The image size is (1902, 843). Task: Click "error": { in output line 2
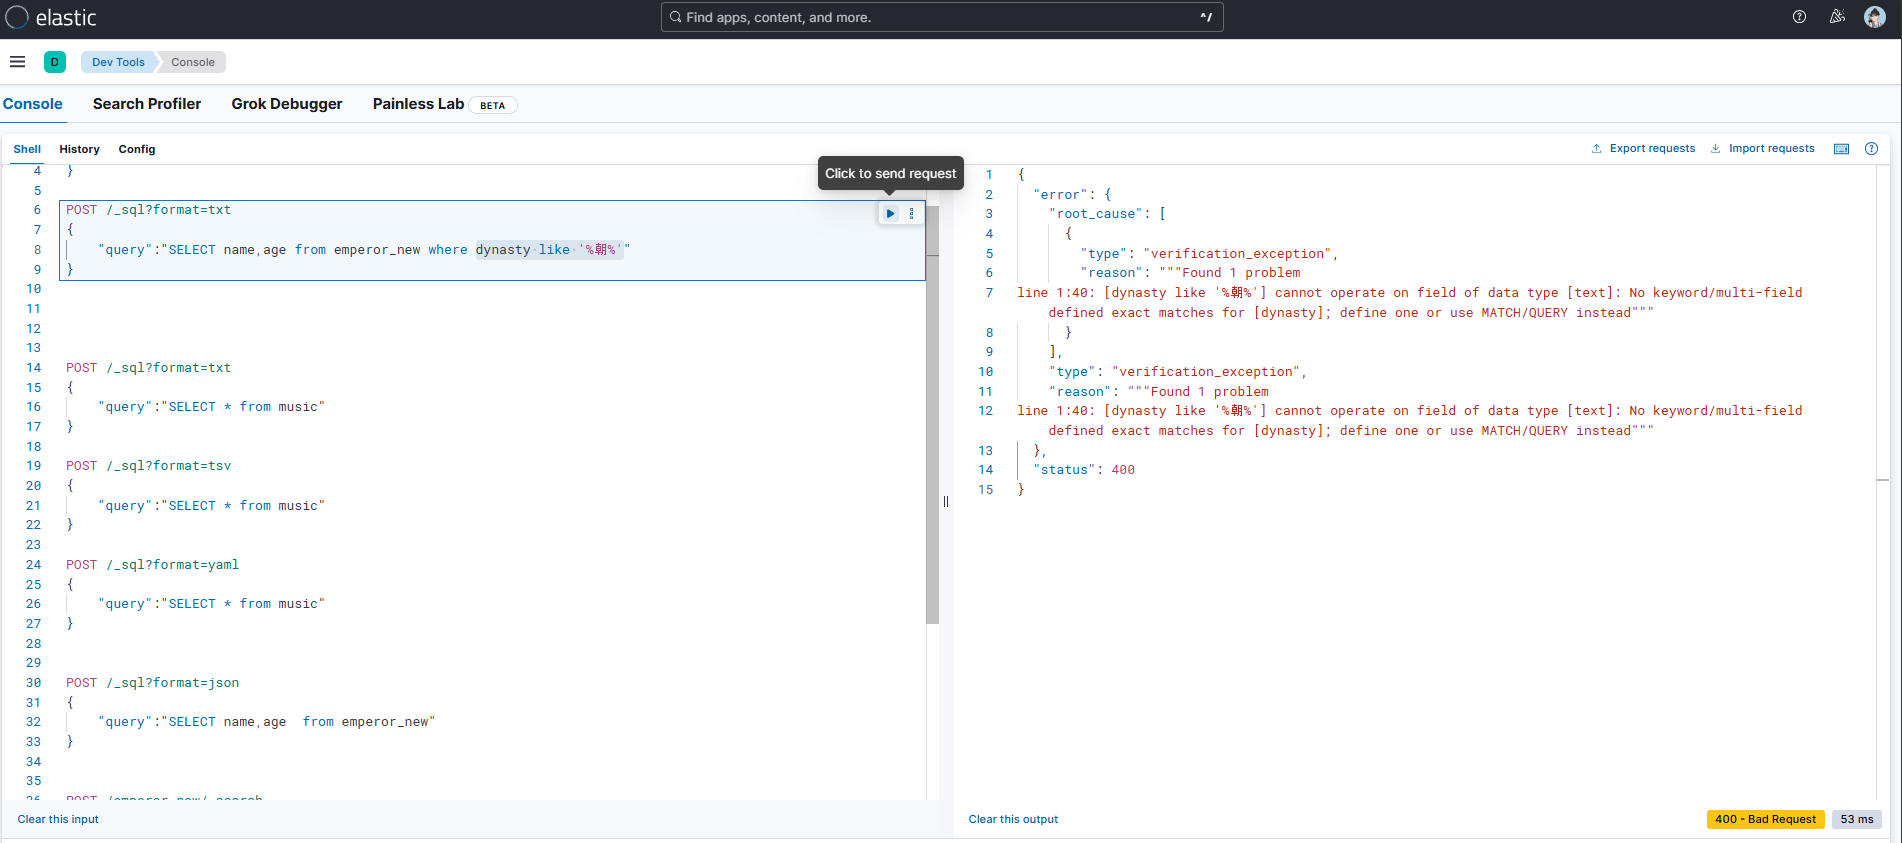pos(1072,195)
